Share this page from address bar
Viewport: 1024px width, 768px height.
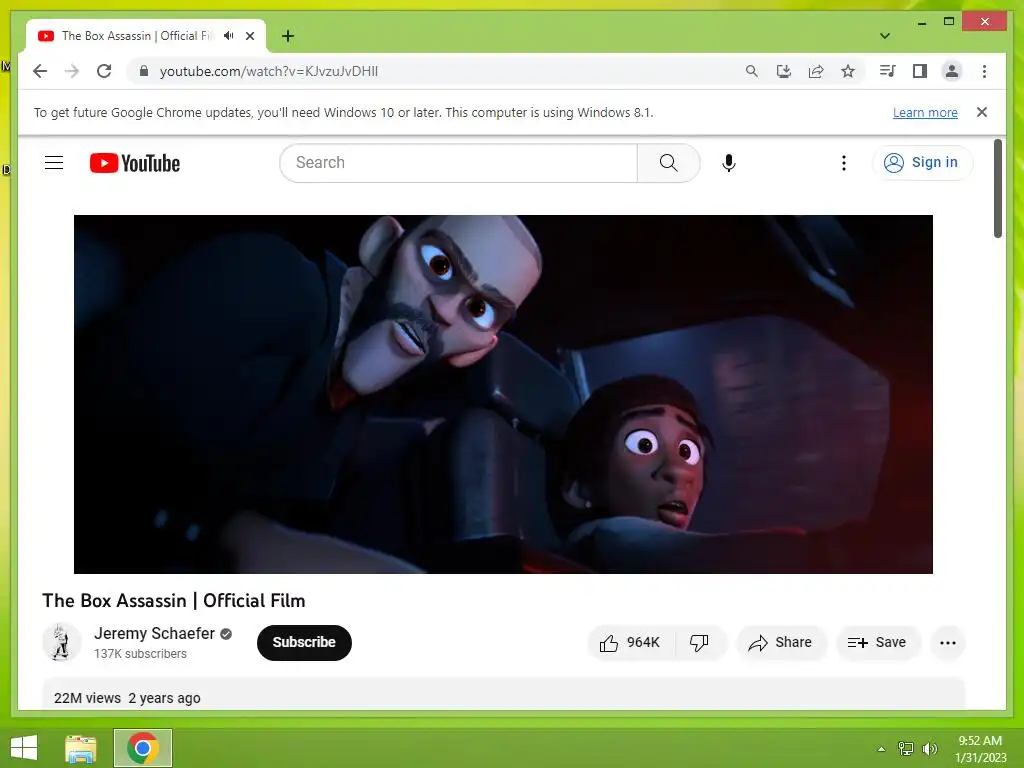[816, 71]
